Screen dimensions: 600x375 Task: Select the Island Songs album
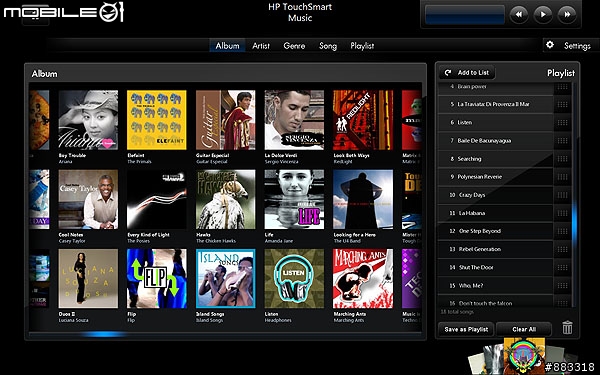(x=225, y=279)
